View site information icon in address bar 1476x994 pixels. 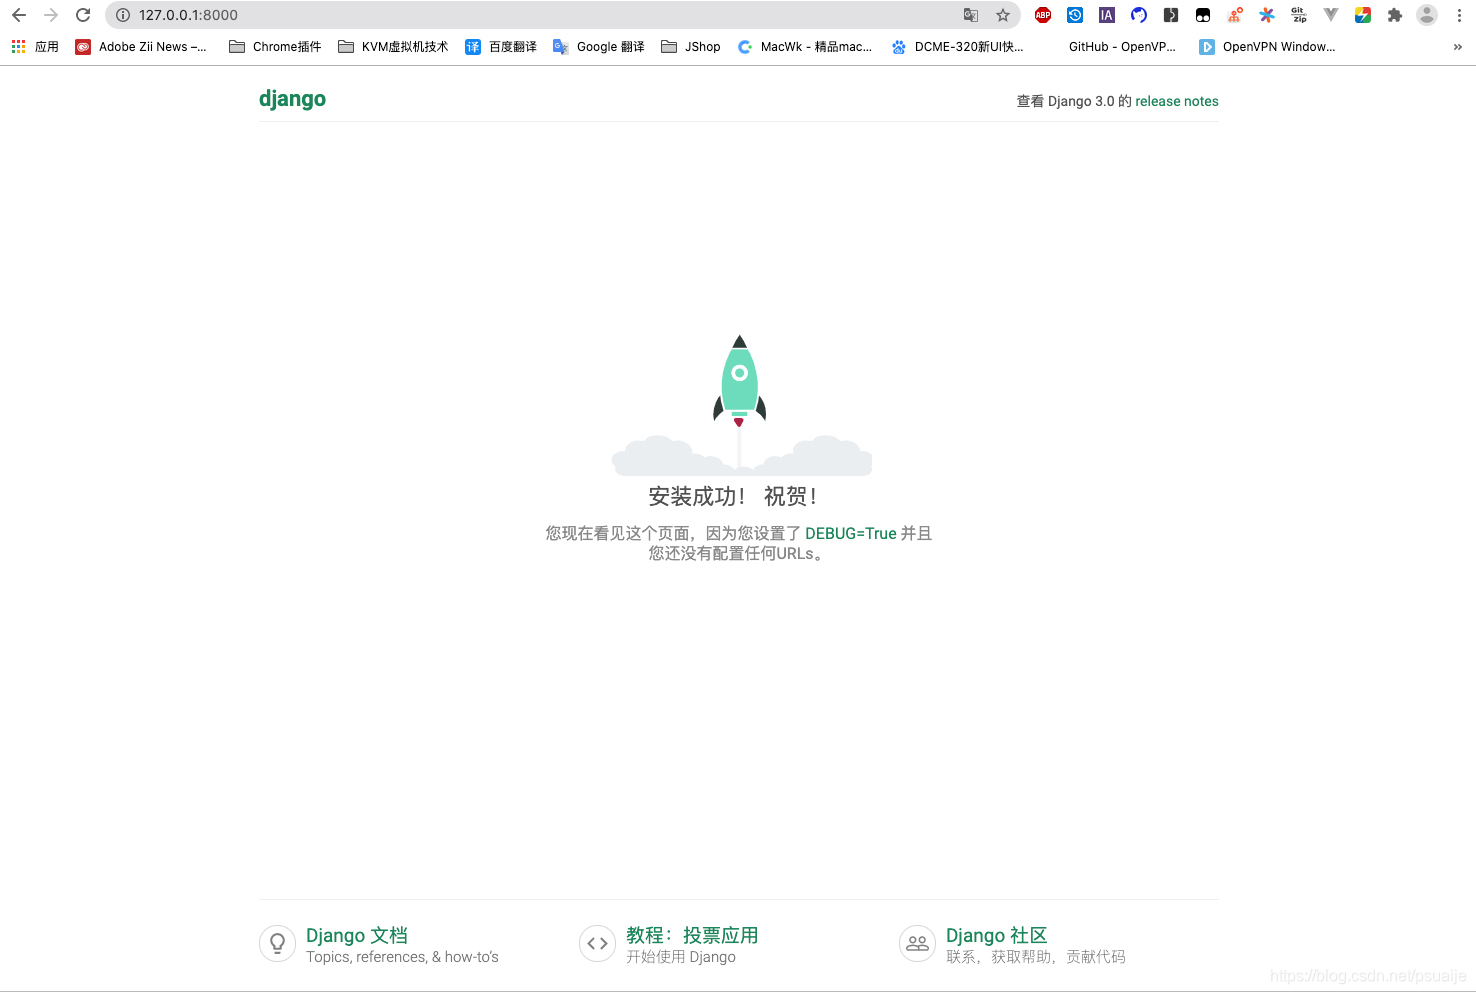(123, 15)
